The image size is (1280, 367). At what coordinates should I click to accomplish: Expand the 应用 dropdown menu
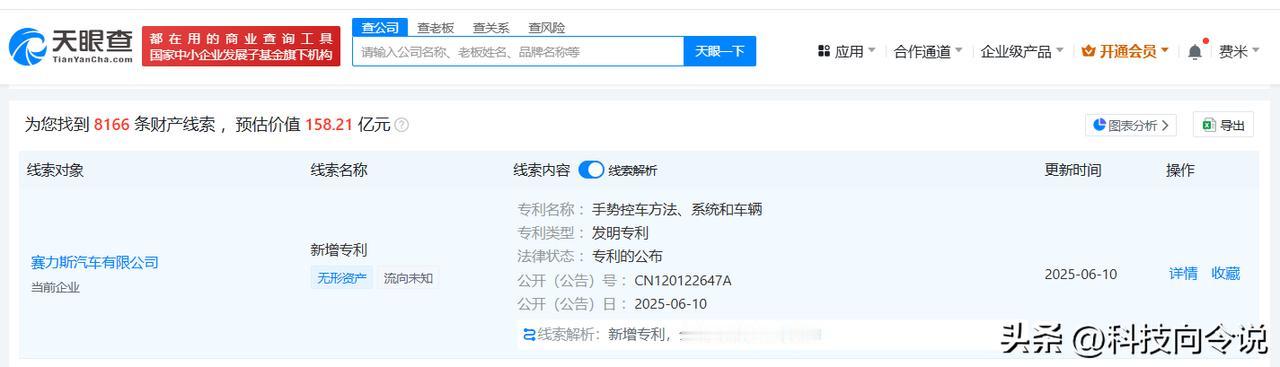846,51
